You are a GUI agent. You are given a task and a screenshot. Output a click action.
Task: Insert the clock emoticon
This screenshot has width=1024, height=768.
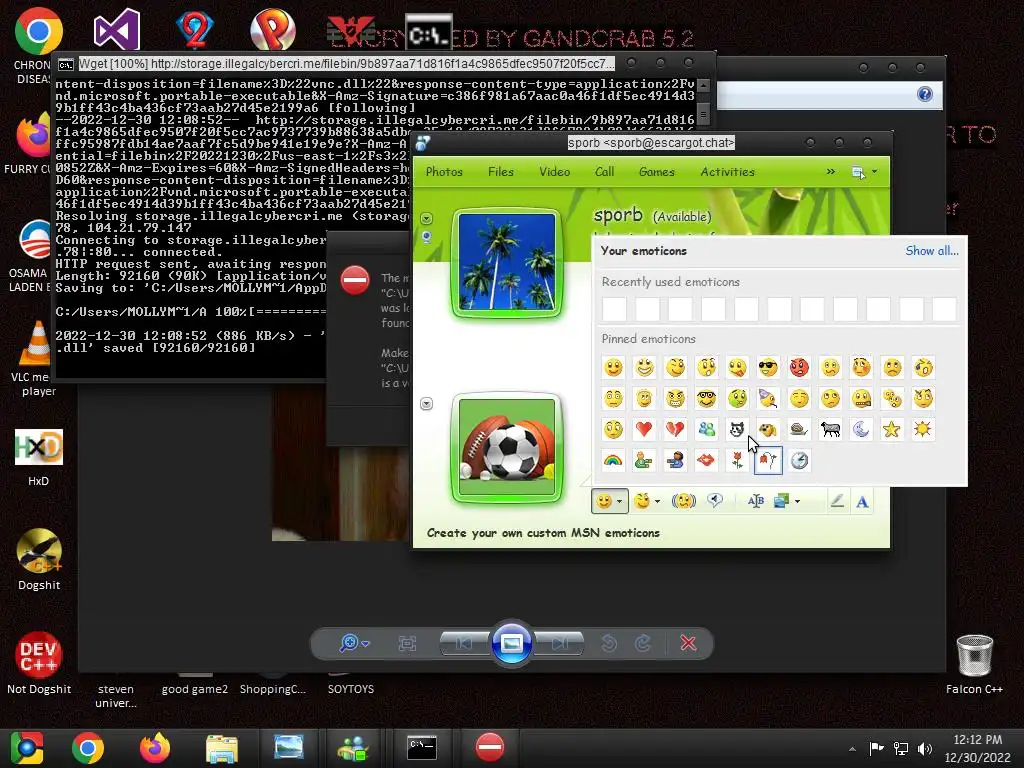(x=799, y=460)
